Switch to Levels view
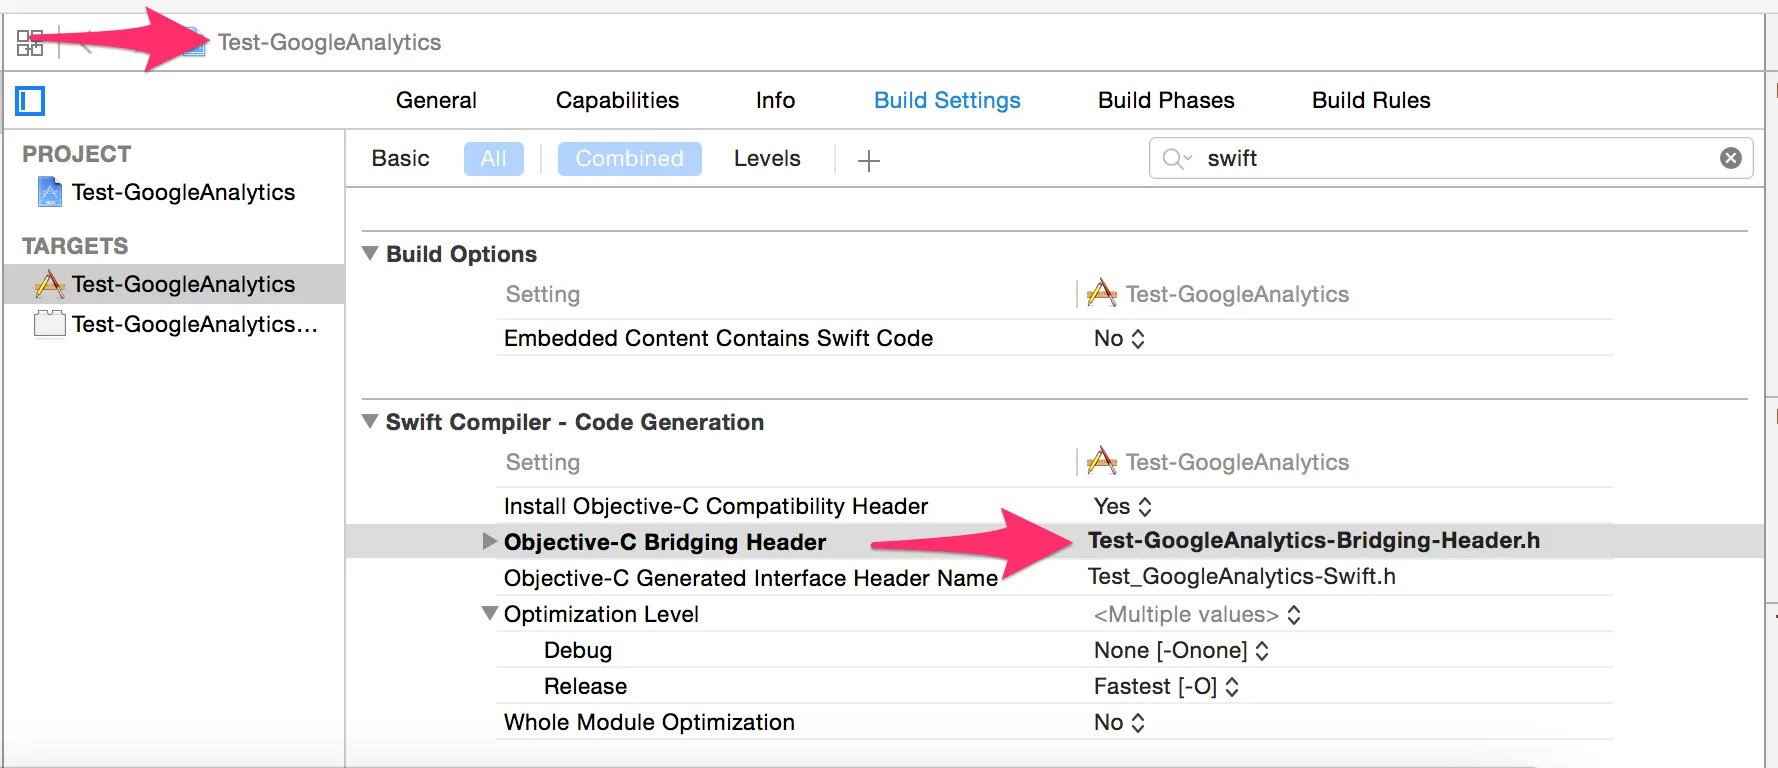The height and width of the screenshot is (768, 1778). (x=767, y=159)
